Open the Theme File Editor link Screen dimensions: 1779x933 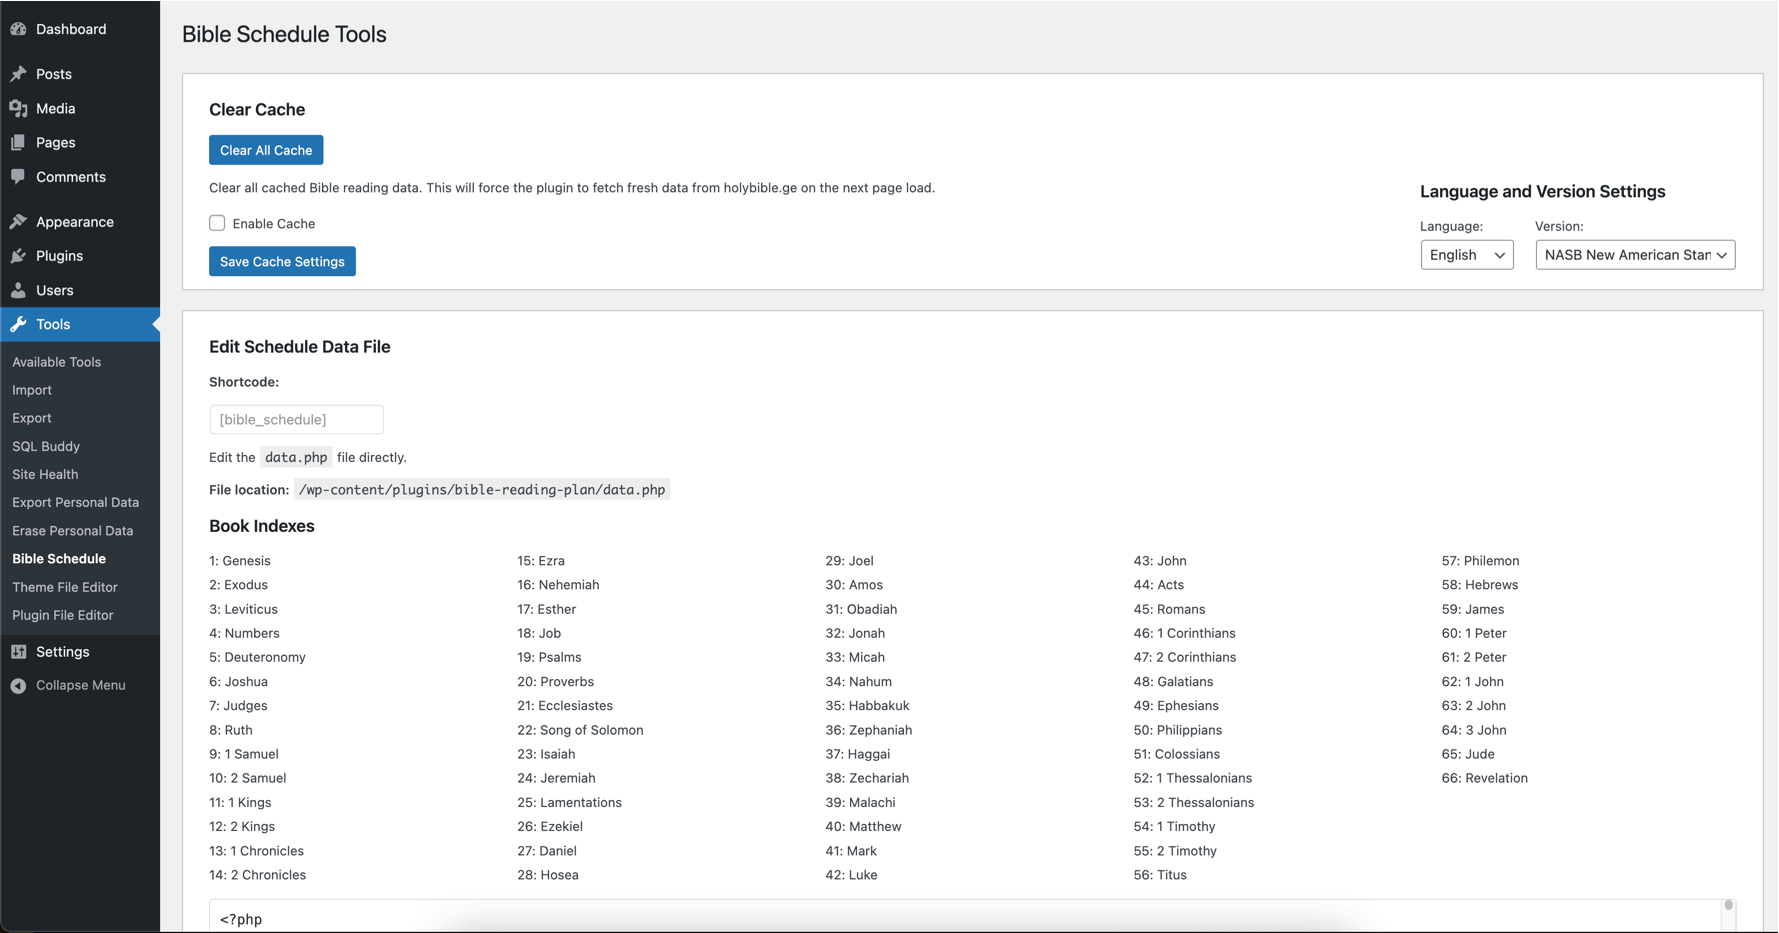(x=65, y=587)
